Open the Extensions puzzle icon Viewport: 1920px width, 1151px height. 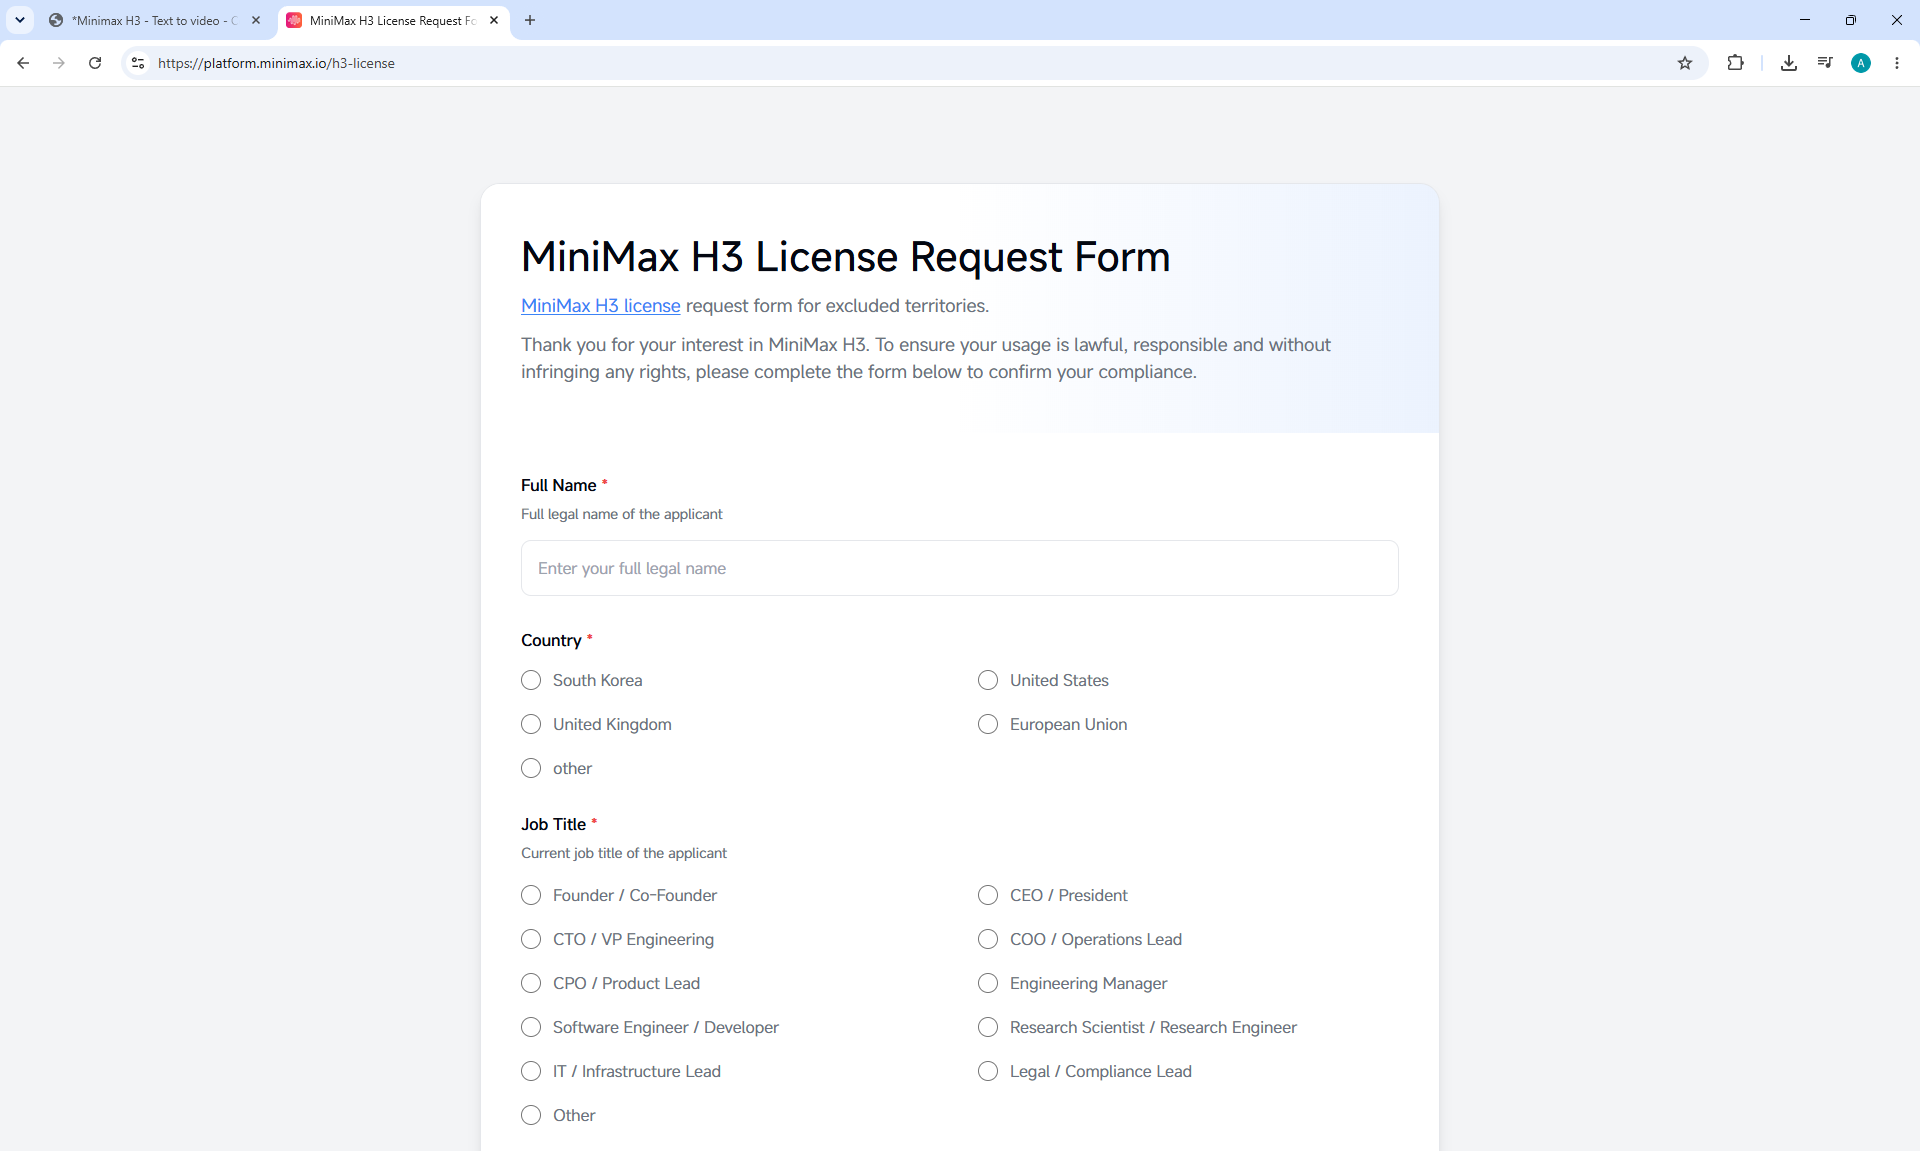tap(1735, 63)
